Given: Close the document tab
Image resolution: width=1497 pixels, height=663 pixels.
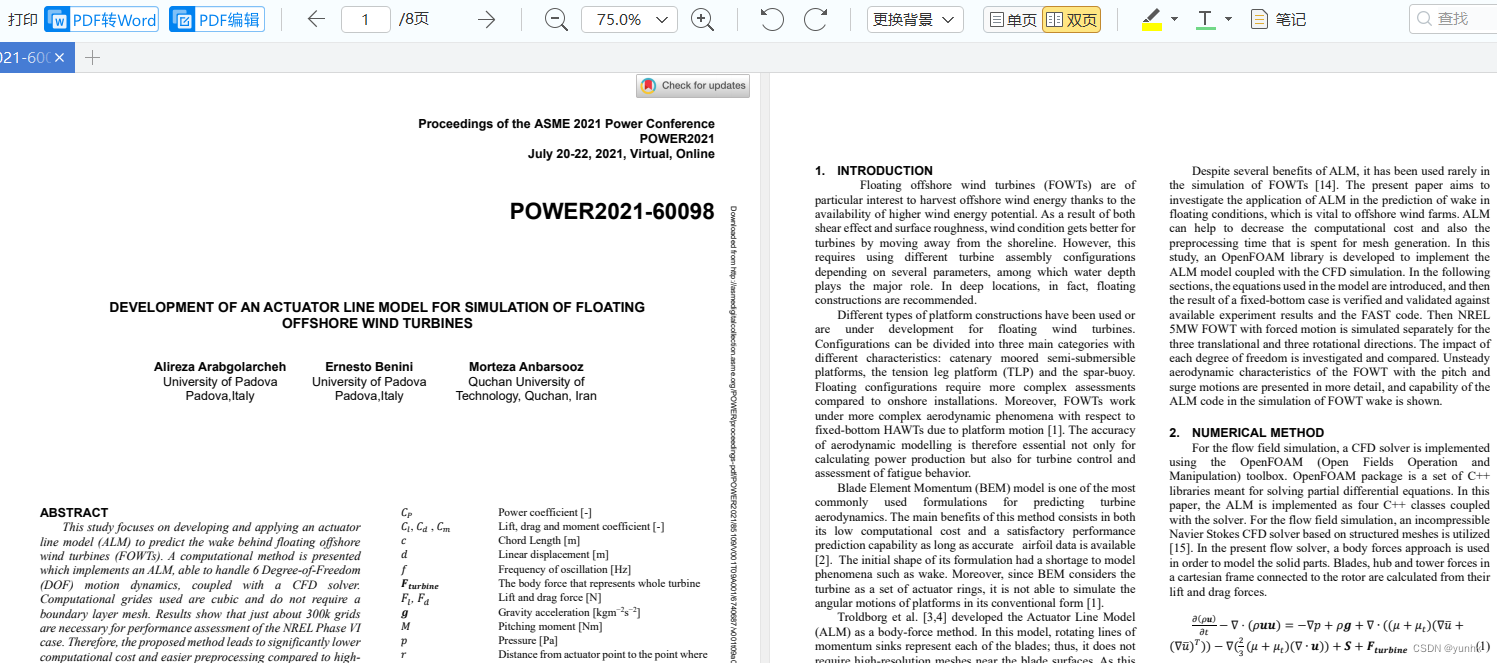Looking at the screenshot, I should pos(59,58).
